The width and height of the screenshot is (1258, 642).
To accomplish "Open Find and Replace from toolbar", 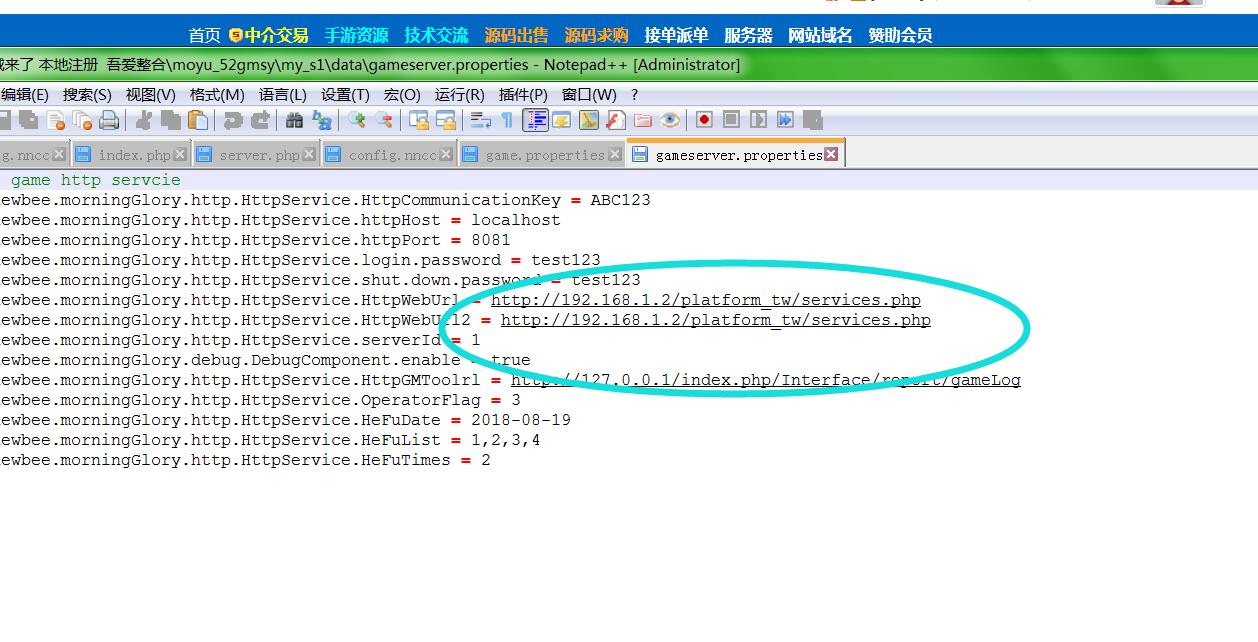I will point(322,120).
